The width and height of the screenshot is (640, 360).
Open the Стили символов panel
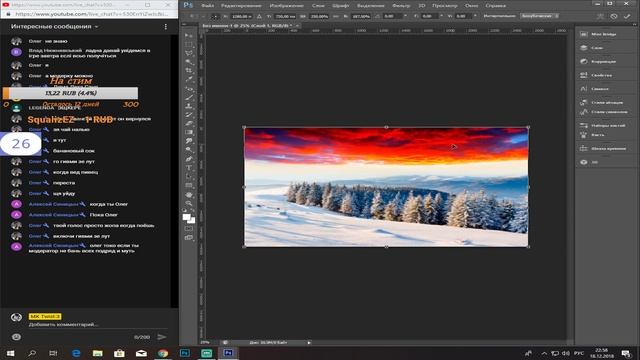tap(603, 112)
